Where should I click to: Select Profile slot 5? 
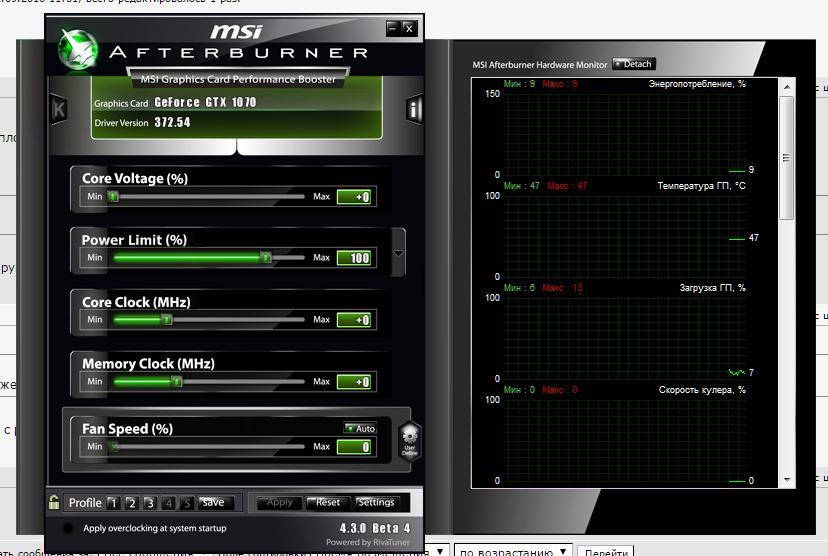pos(186,503)
